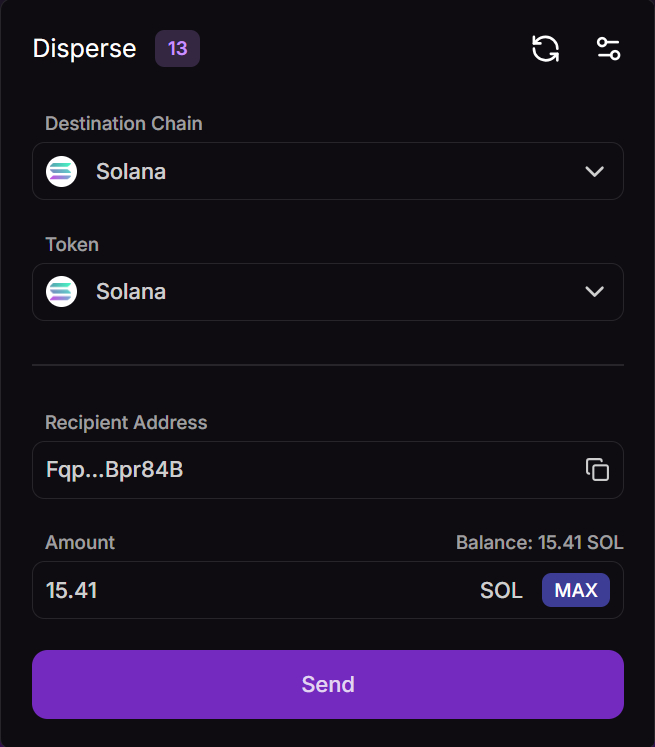
Task: Click the Solana logo in Token field
Action: tap(62, 291)
